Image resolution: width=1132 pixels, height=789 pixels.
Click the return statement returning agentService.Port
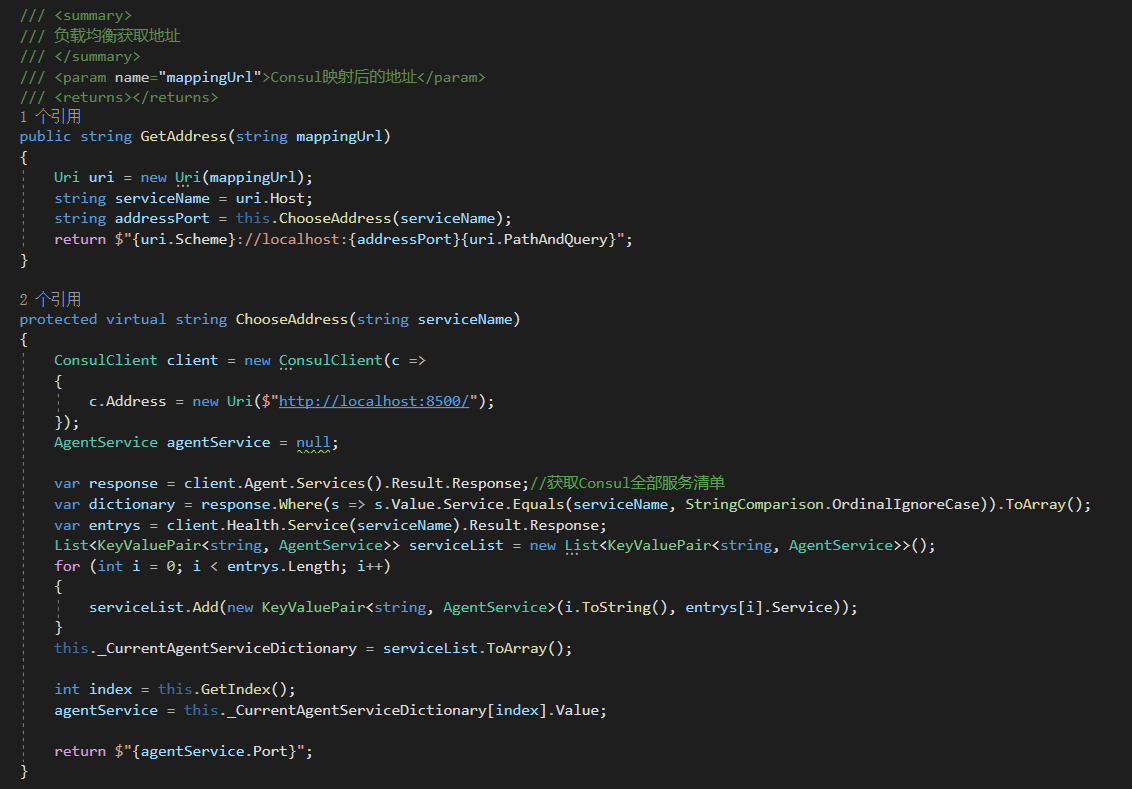click(x=180, y=750)
